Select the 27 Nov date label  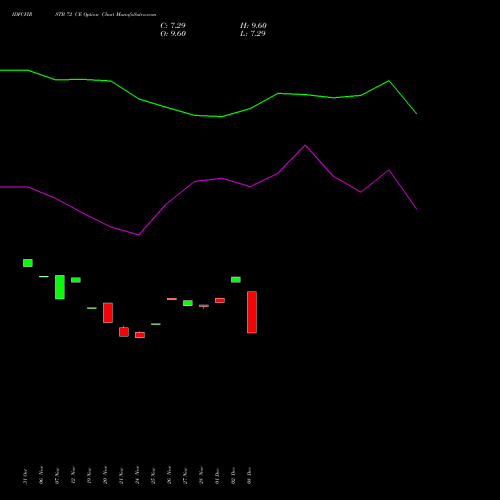185,475
